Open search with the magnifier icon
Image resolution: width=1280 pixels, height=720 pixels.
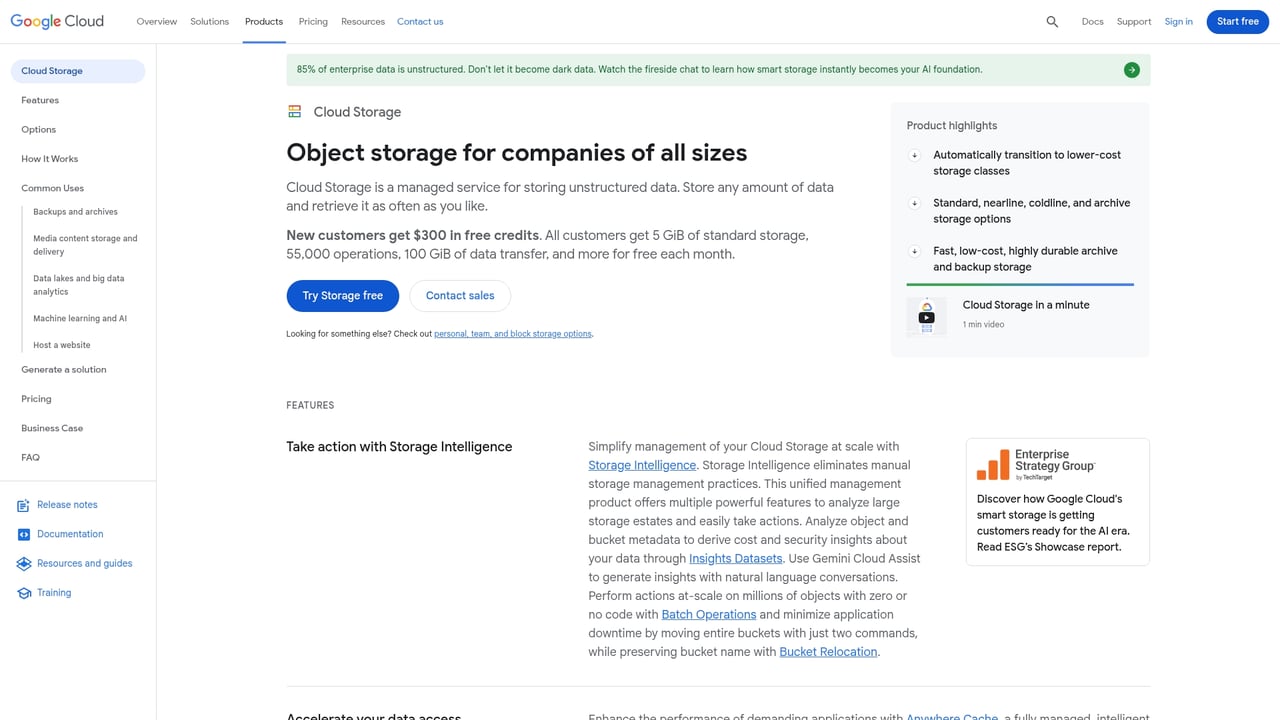coord(1051,21)
